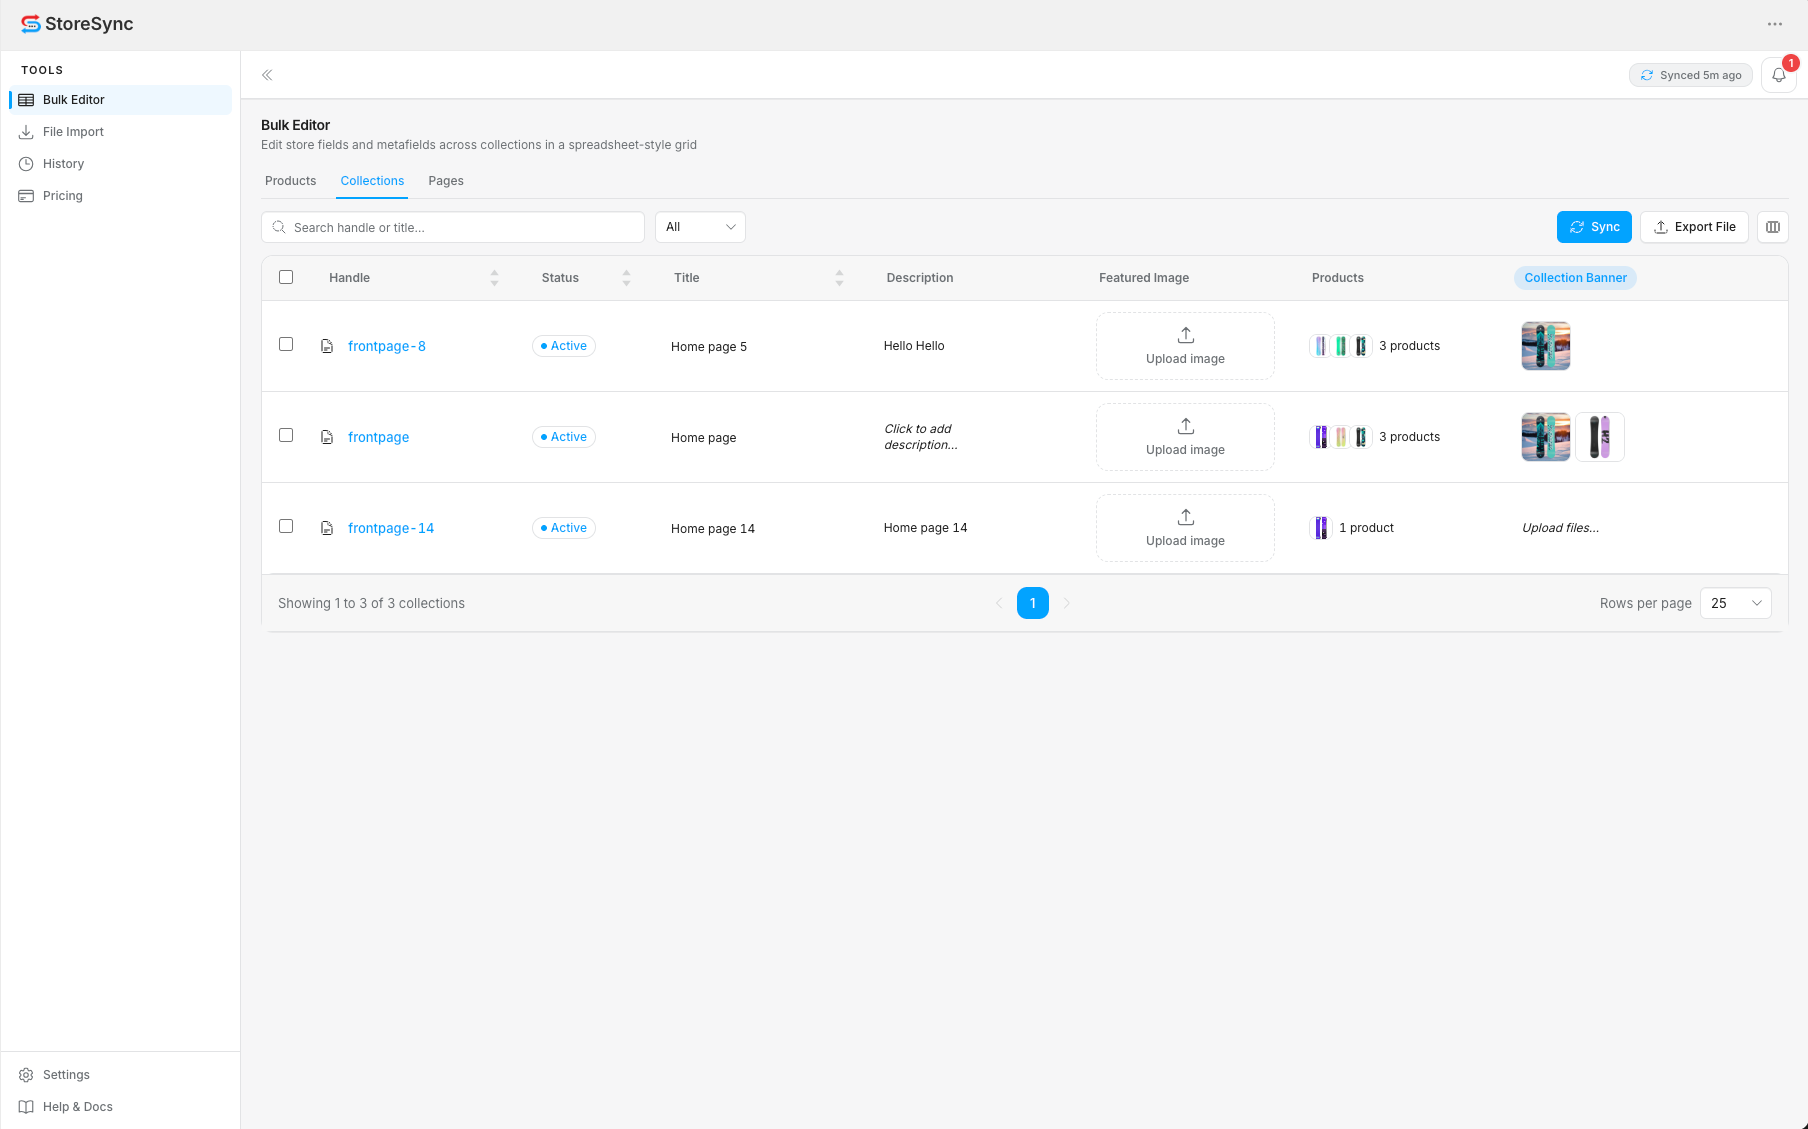Sort by the Title column arrows
Viewport: 1808px width, 1129px height.
click(839, 278)
